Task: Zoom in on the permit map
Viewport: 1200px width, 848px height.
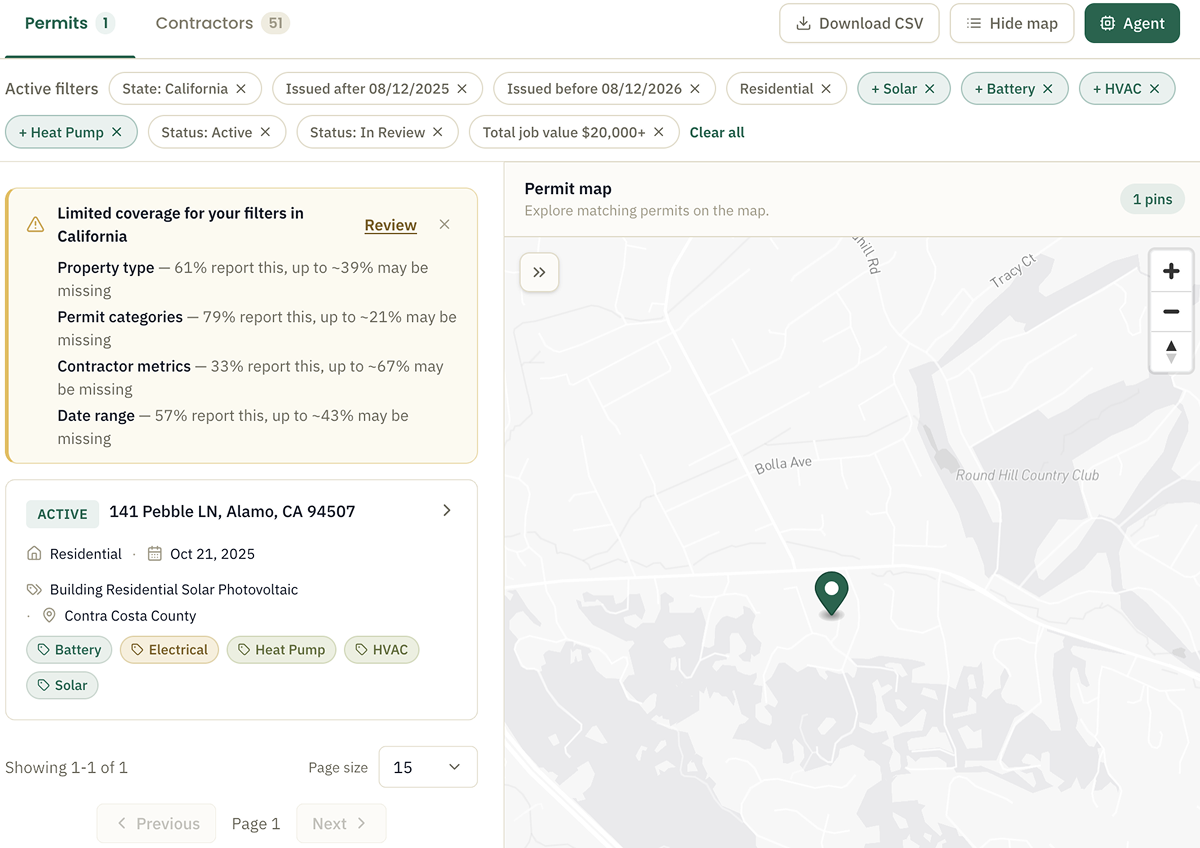Action: click(x=1171, y=271)
